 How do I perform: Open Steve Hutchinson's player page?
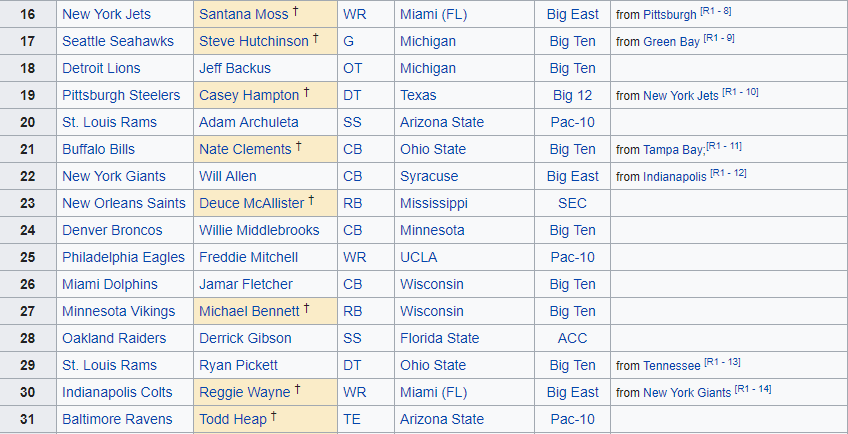coord(253,42)
